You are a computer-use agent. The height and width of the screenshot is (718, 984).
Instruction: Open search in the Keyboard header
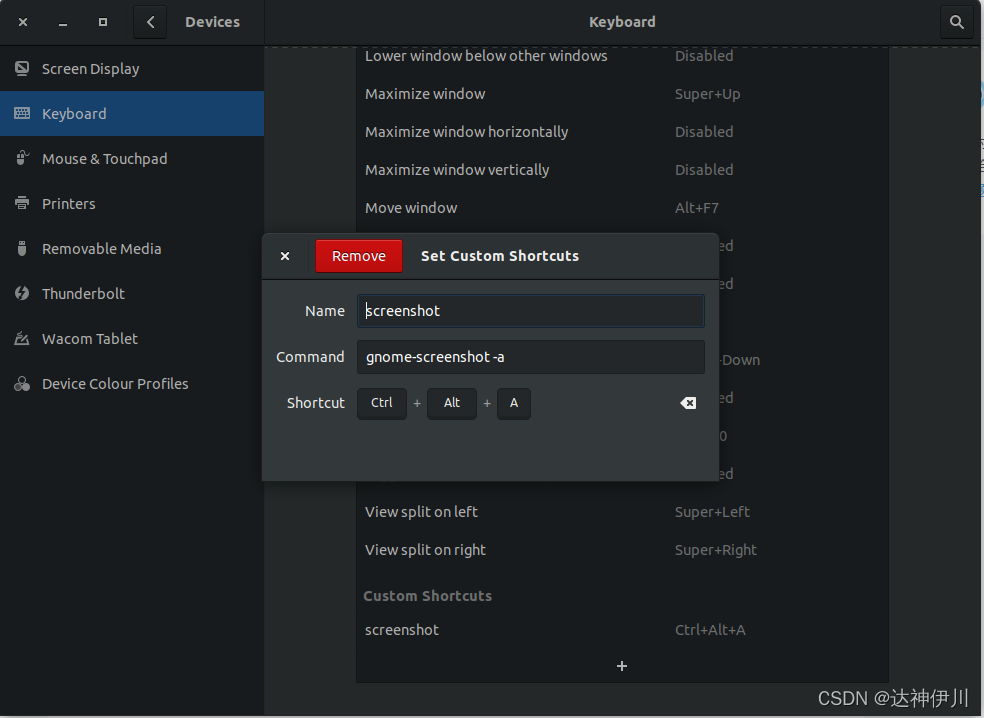956,22
